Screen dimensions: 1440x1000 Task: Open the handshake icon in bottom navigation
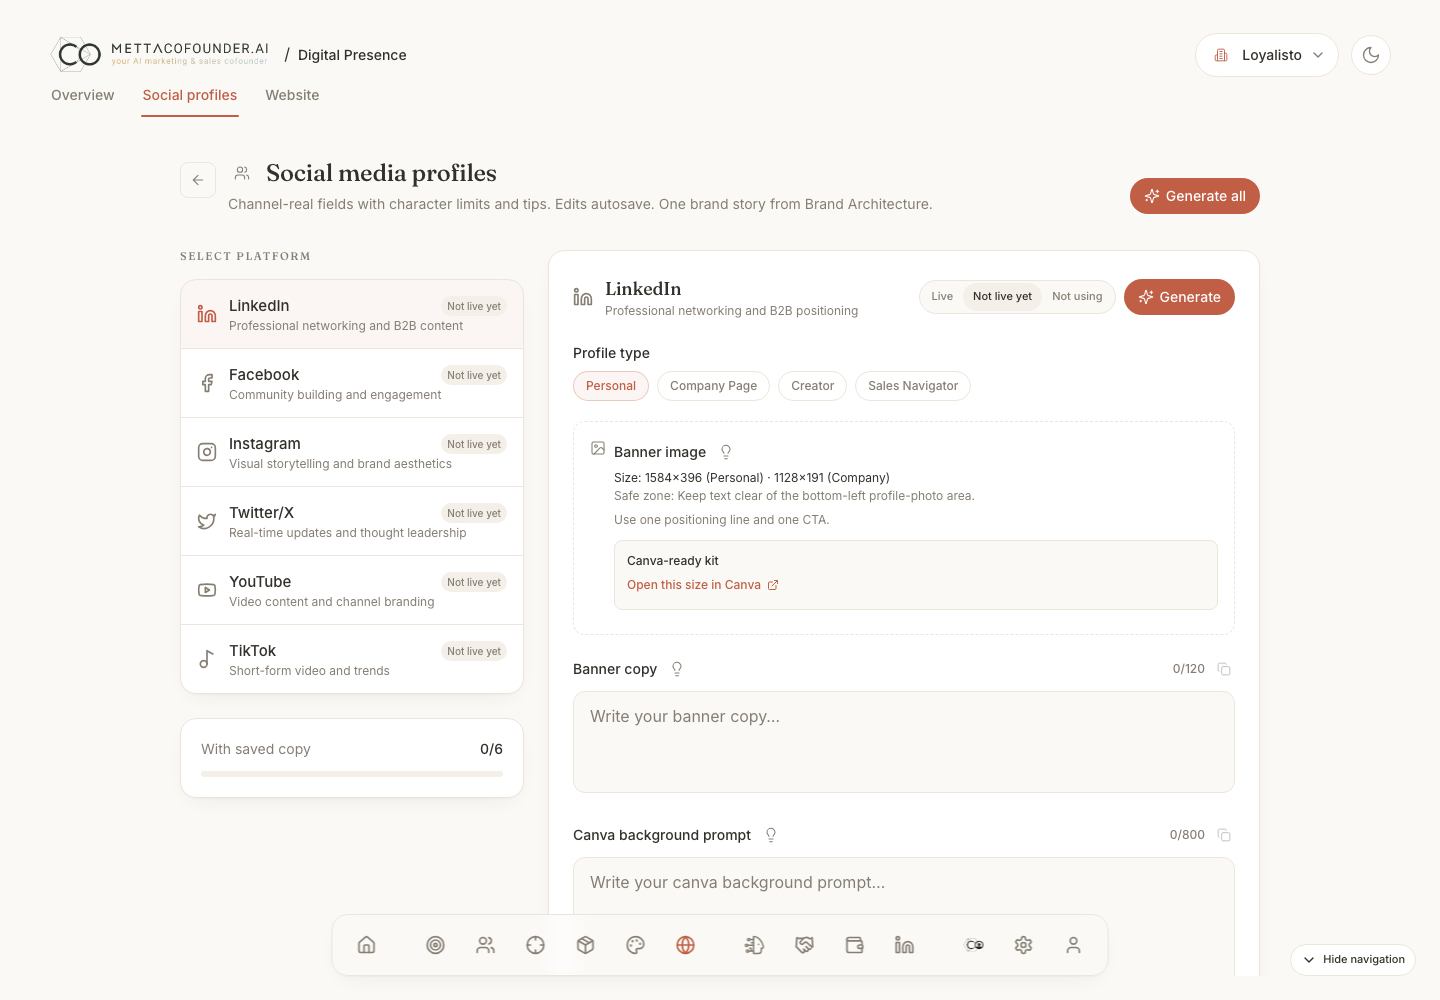point(805,945)
